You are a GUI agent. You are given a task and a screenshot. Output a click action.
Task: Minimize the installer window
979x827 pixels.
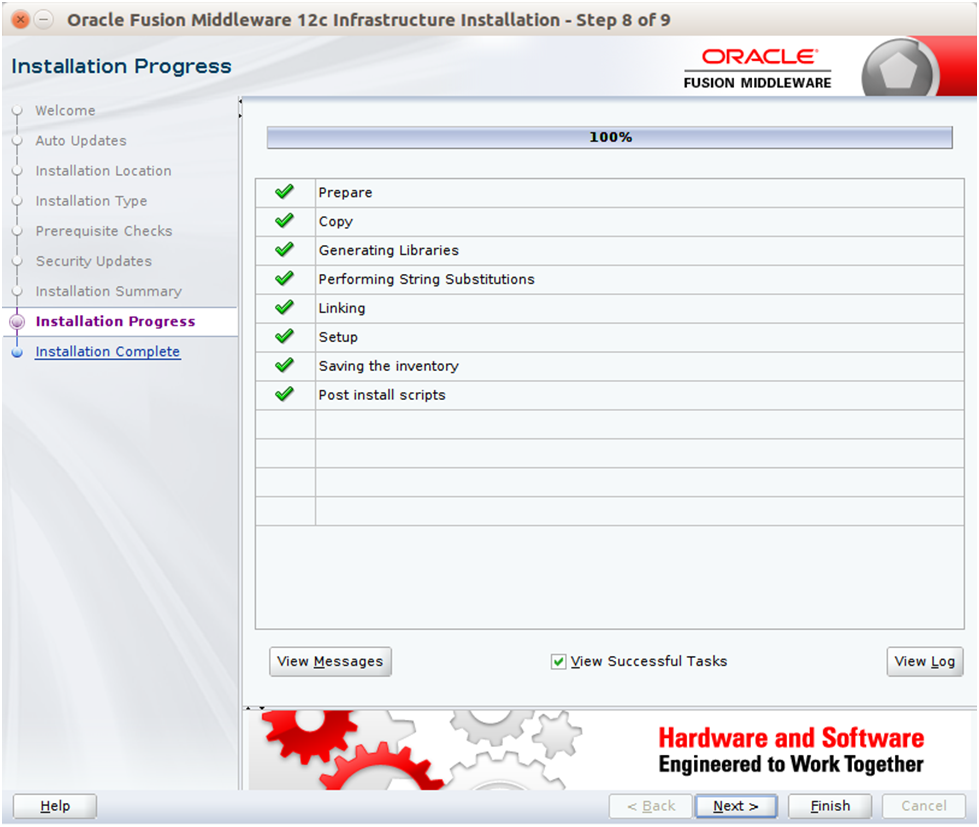click(43, 20)
